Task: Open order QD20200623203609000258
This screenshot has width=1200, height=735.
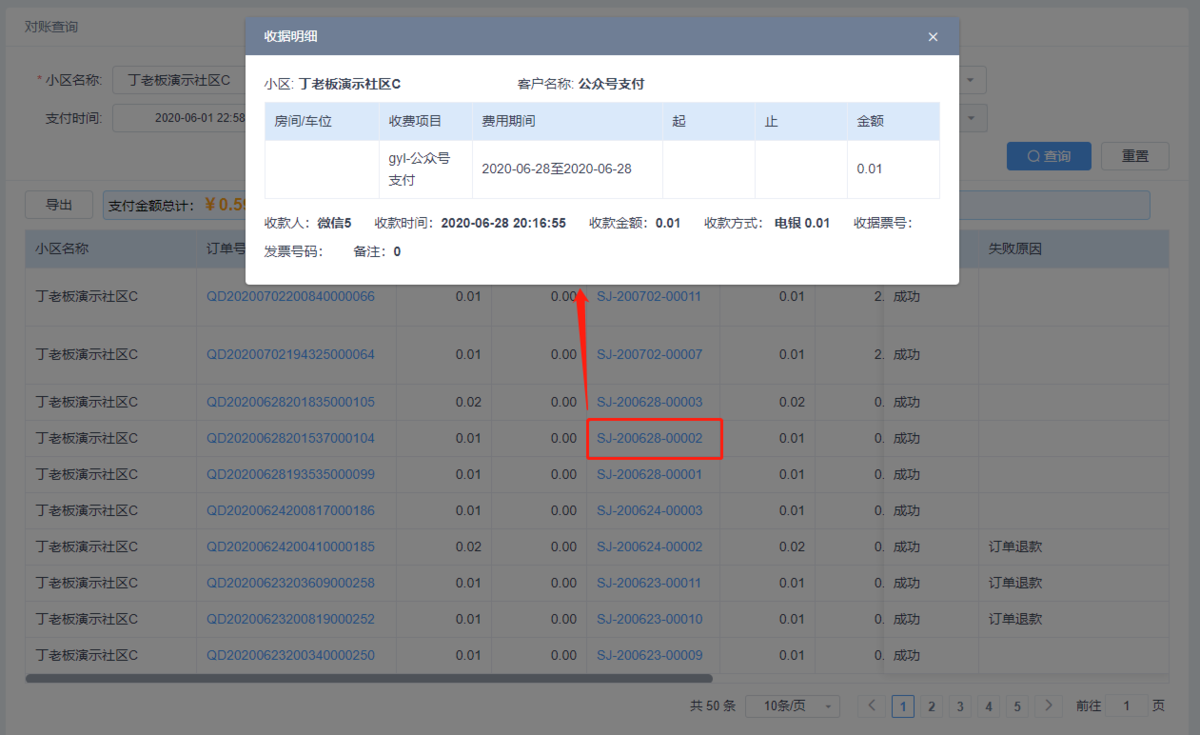Action: tap(290, 583)
